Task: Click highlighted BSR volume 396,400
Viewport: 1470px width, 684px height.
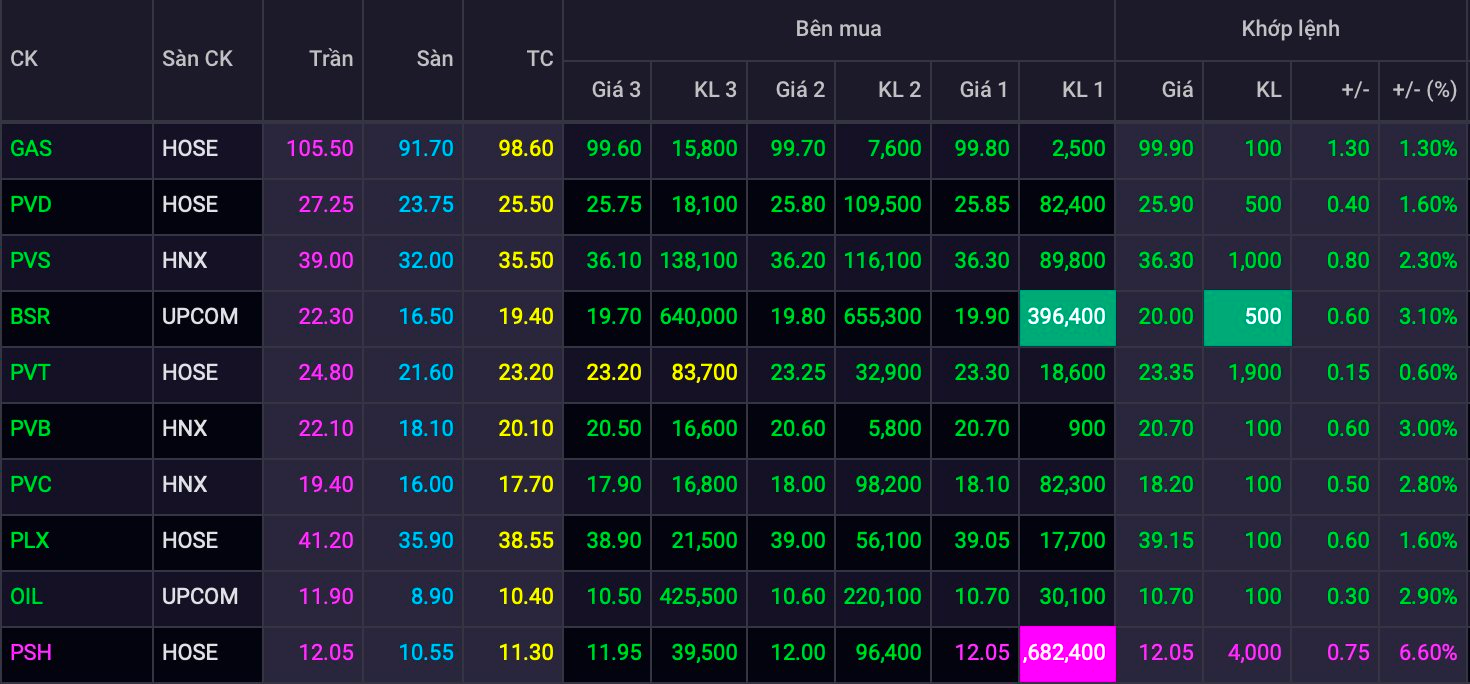Action: pyautogui.click(x=1067, y=316)
